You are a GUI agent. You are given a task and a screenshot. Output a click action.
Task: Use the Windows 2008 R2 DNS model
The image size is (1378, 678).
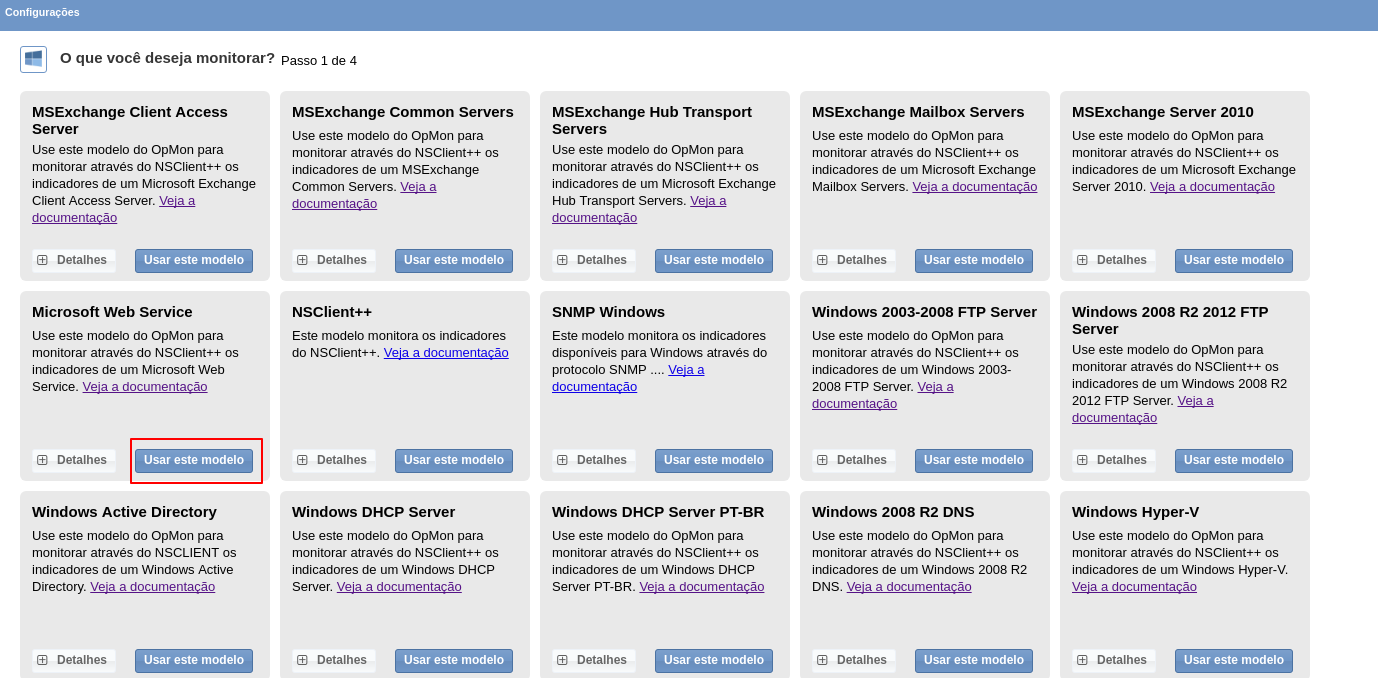point(974,660)
